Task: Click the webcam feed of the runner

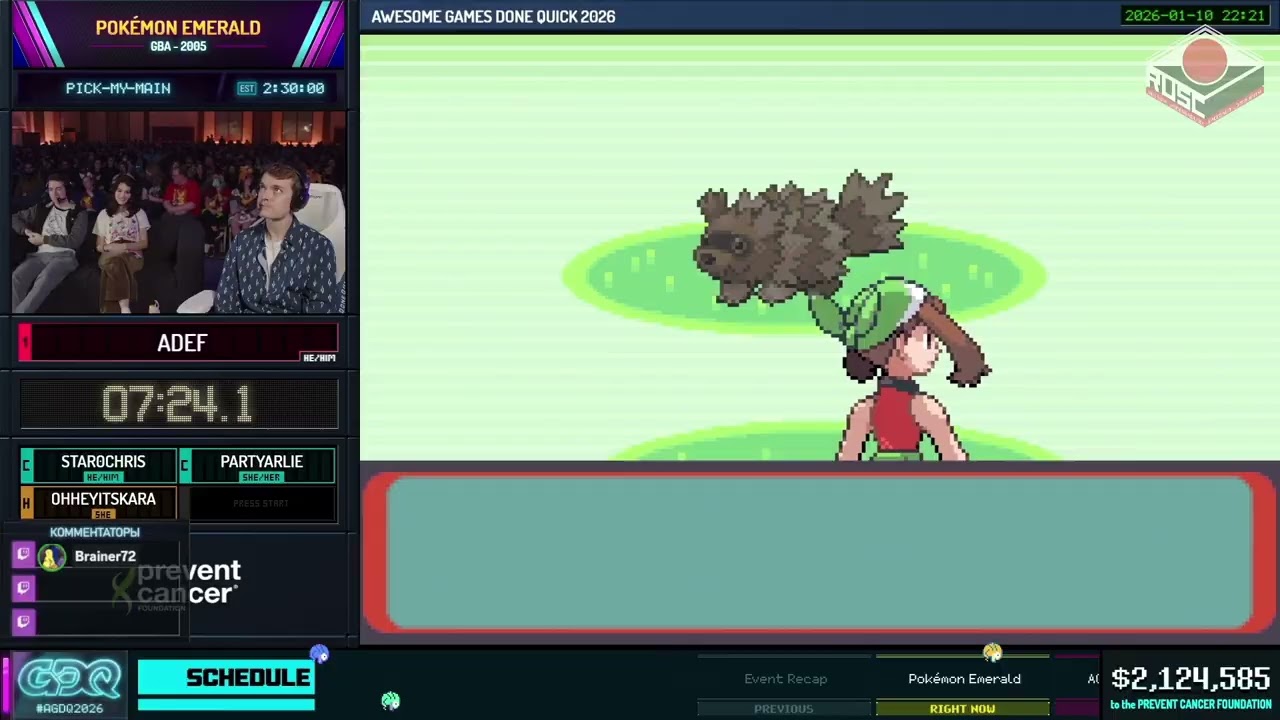Action: pyautogui.click(x=178, y=212)
